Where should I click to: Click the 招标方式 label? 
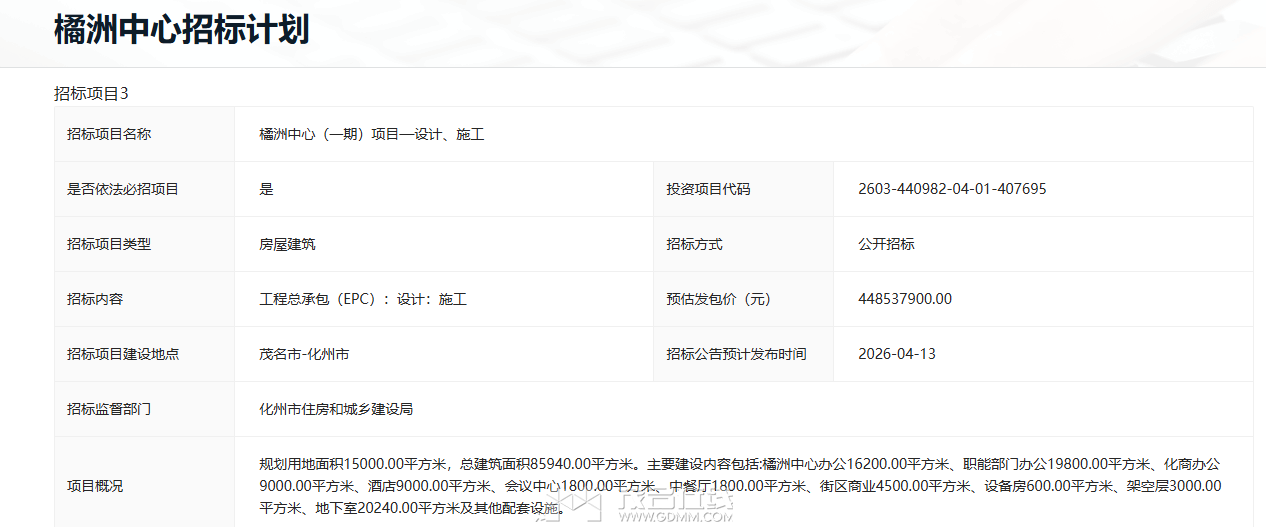coord(694,244)
